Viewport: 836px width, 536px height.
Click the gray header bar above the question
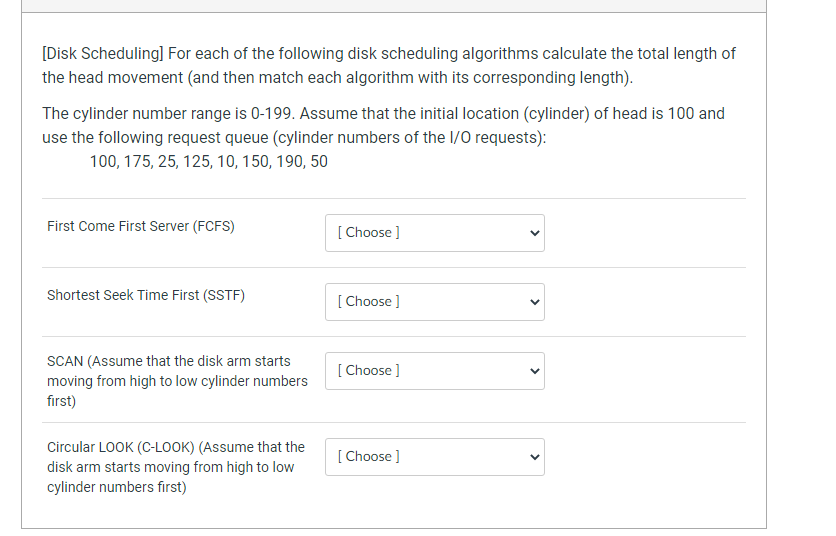394,6
